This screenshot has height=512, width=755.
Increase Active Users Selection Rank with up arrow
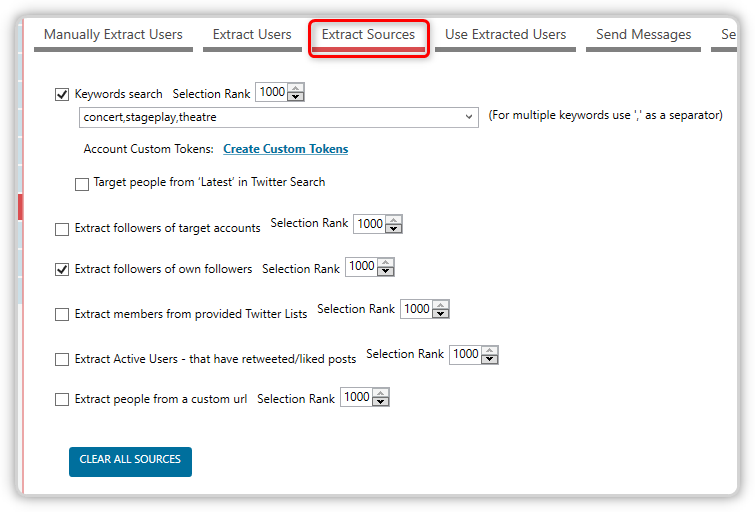click(x=490, y=350)
